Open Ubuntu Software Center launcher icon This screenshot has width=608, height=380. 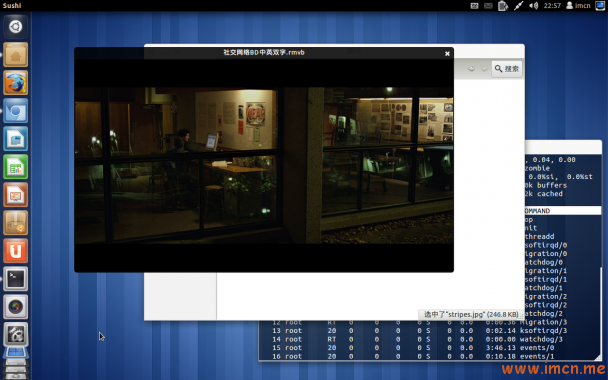click(16, 223)
